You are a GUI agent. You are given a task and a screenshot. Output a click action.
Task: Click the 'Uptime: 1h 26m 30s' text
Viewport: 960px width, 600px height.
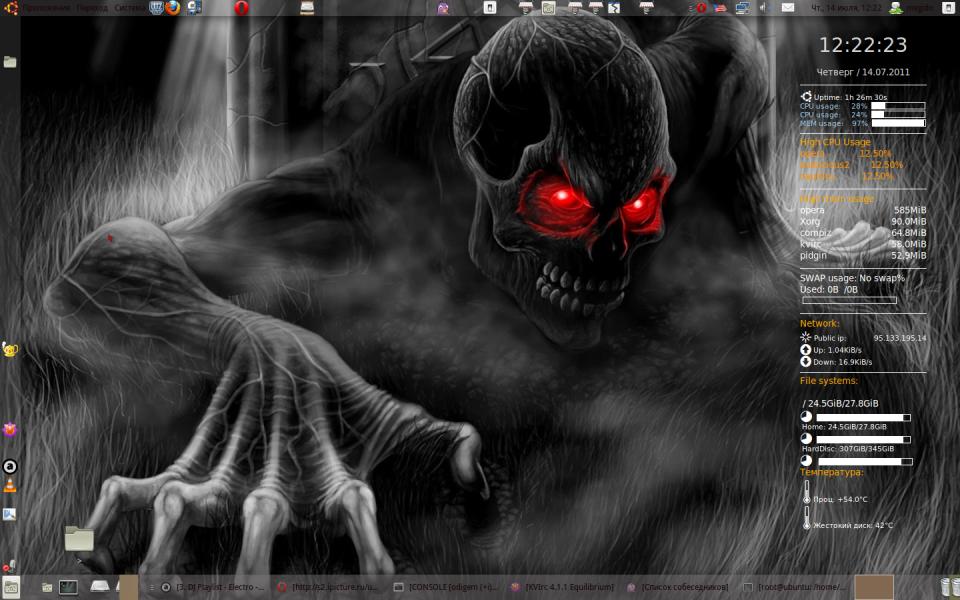click(x=850, y=97)
